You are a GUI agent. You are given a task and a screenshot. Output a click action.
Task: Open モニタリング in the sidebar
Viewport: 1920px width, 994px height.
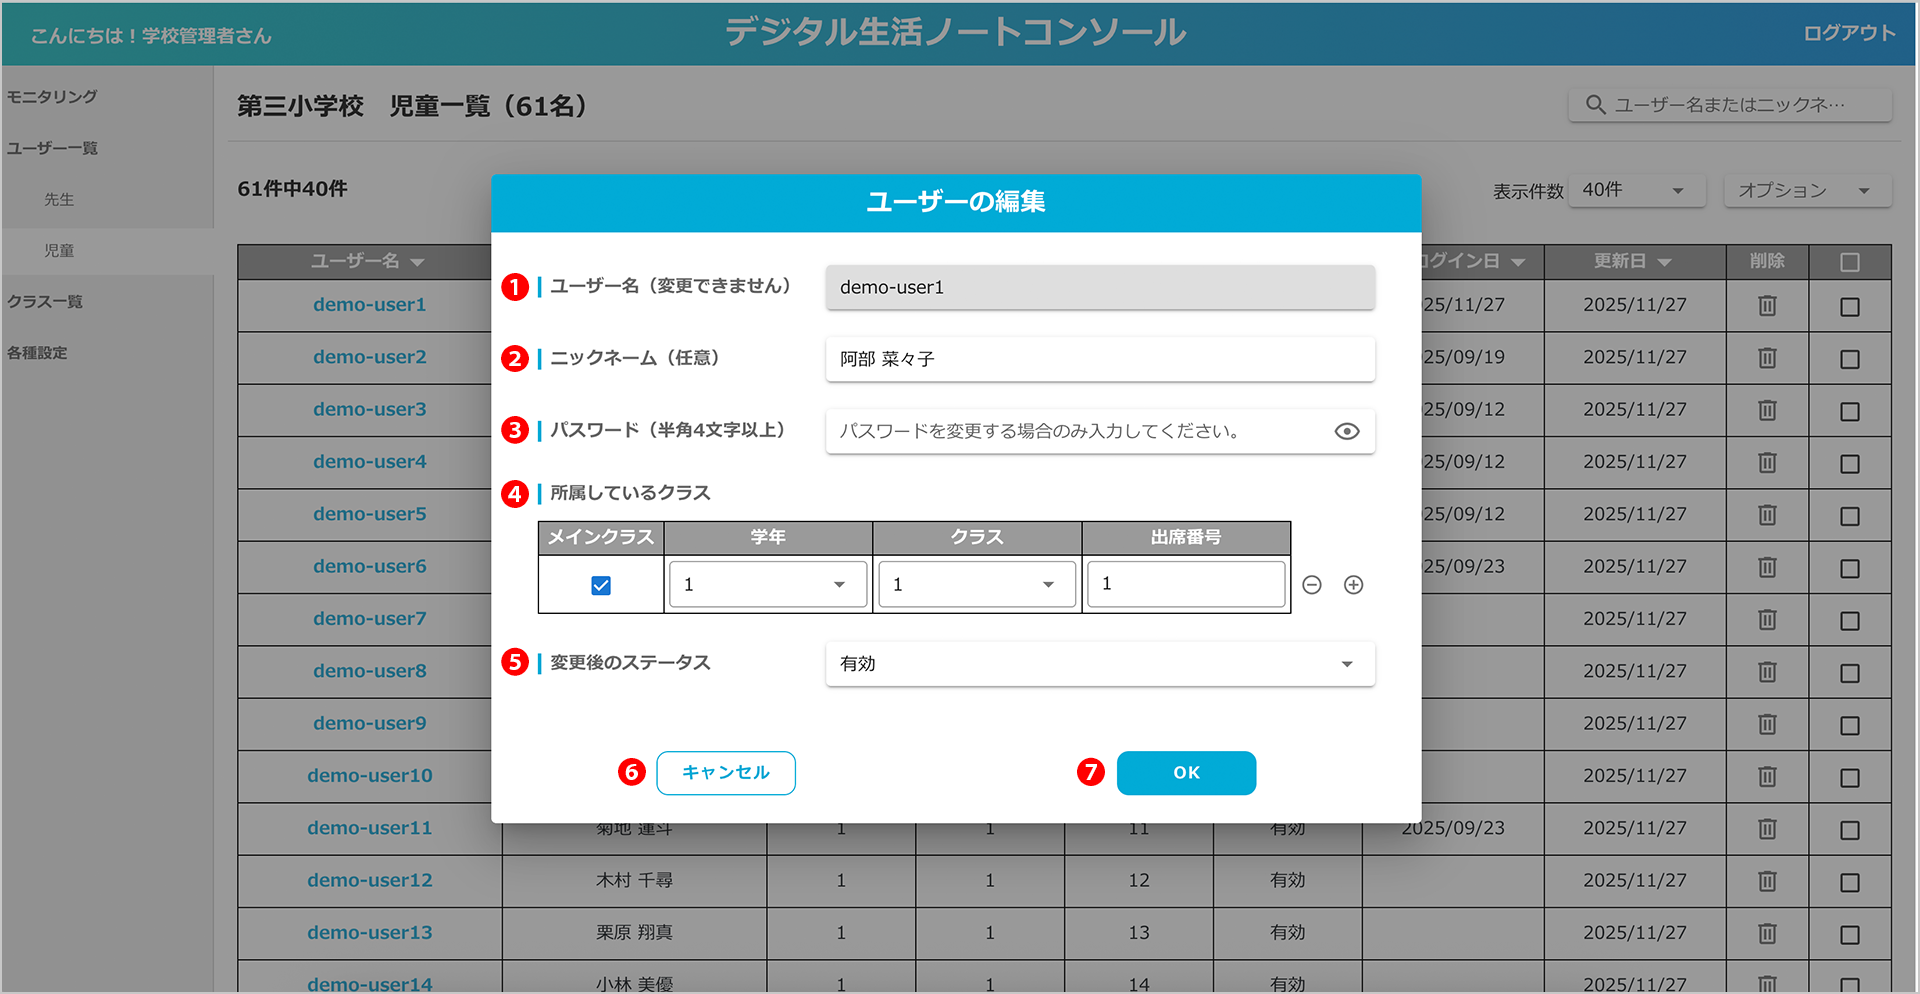coord(52,97)
